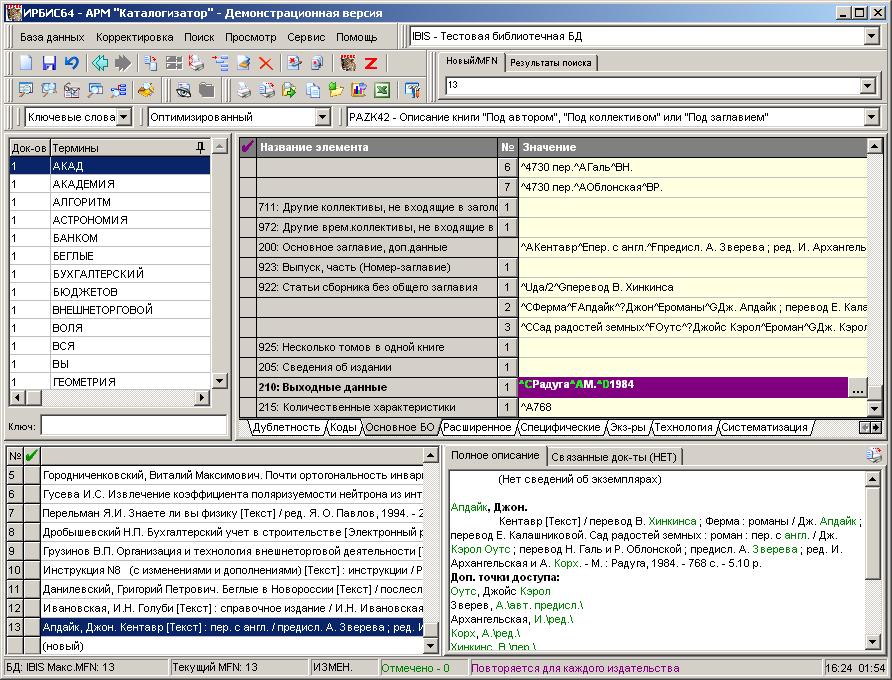Image resolution: width=892 pixels, height=680 pixels.
Task: Click the blue undo arrow icon
Action: pos(71,63)
